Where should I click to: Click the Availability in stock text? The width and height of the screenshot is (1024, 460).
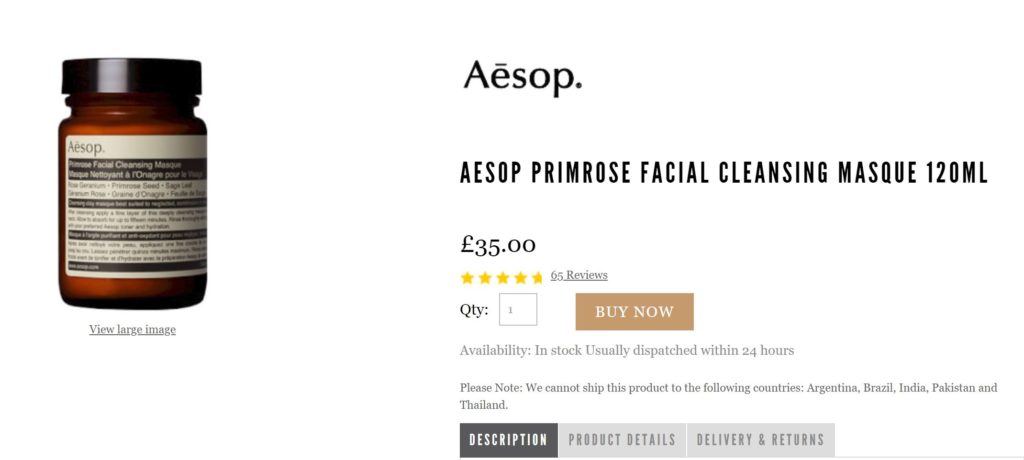[x=626, y=350]
